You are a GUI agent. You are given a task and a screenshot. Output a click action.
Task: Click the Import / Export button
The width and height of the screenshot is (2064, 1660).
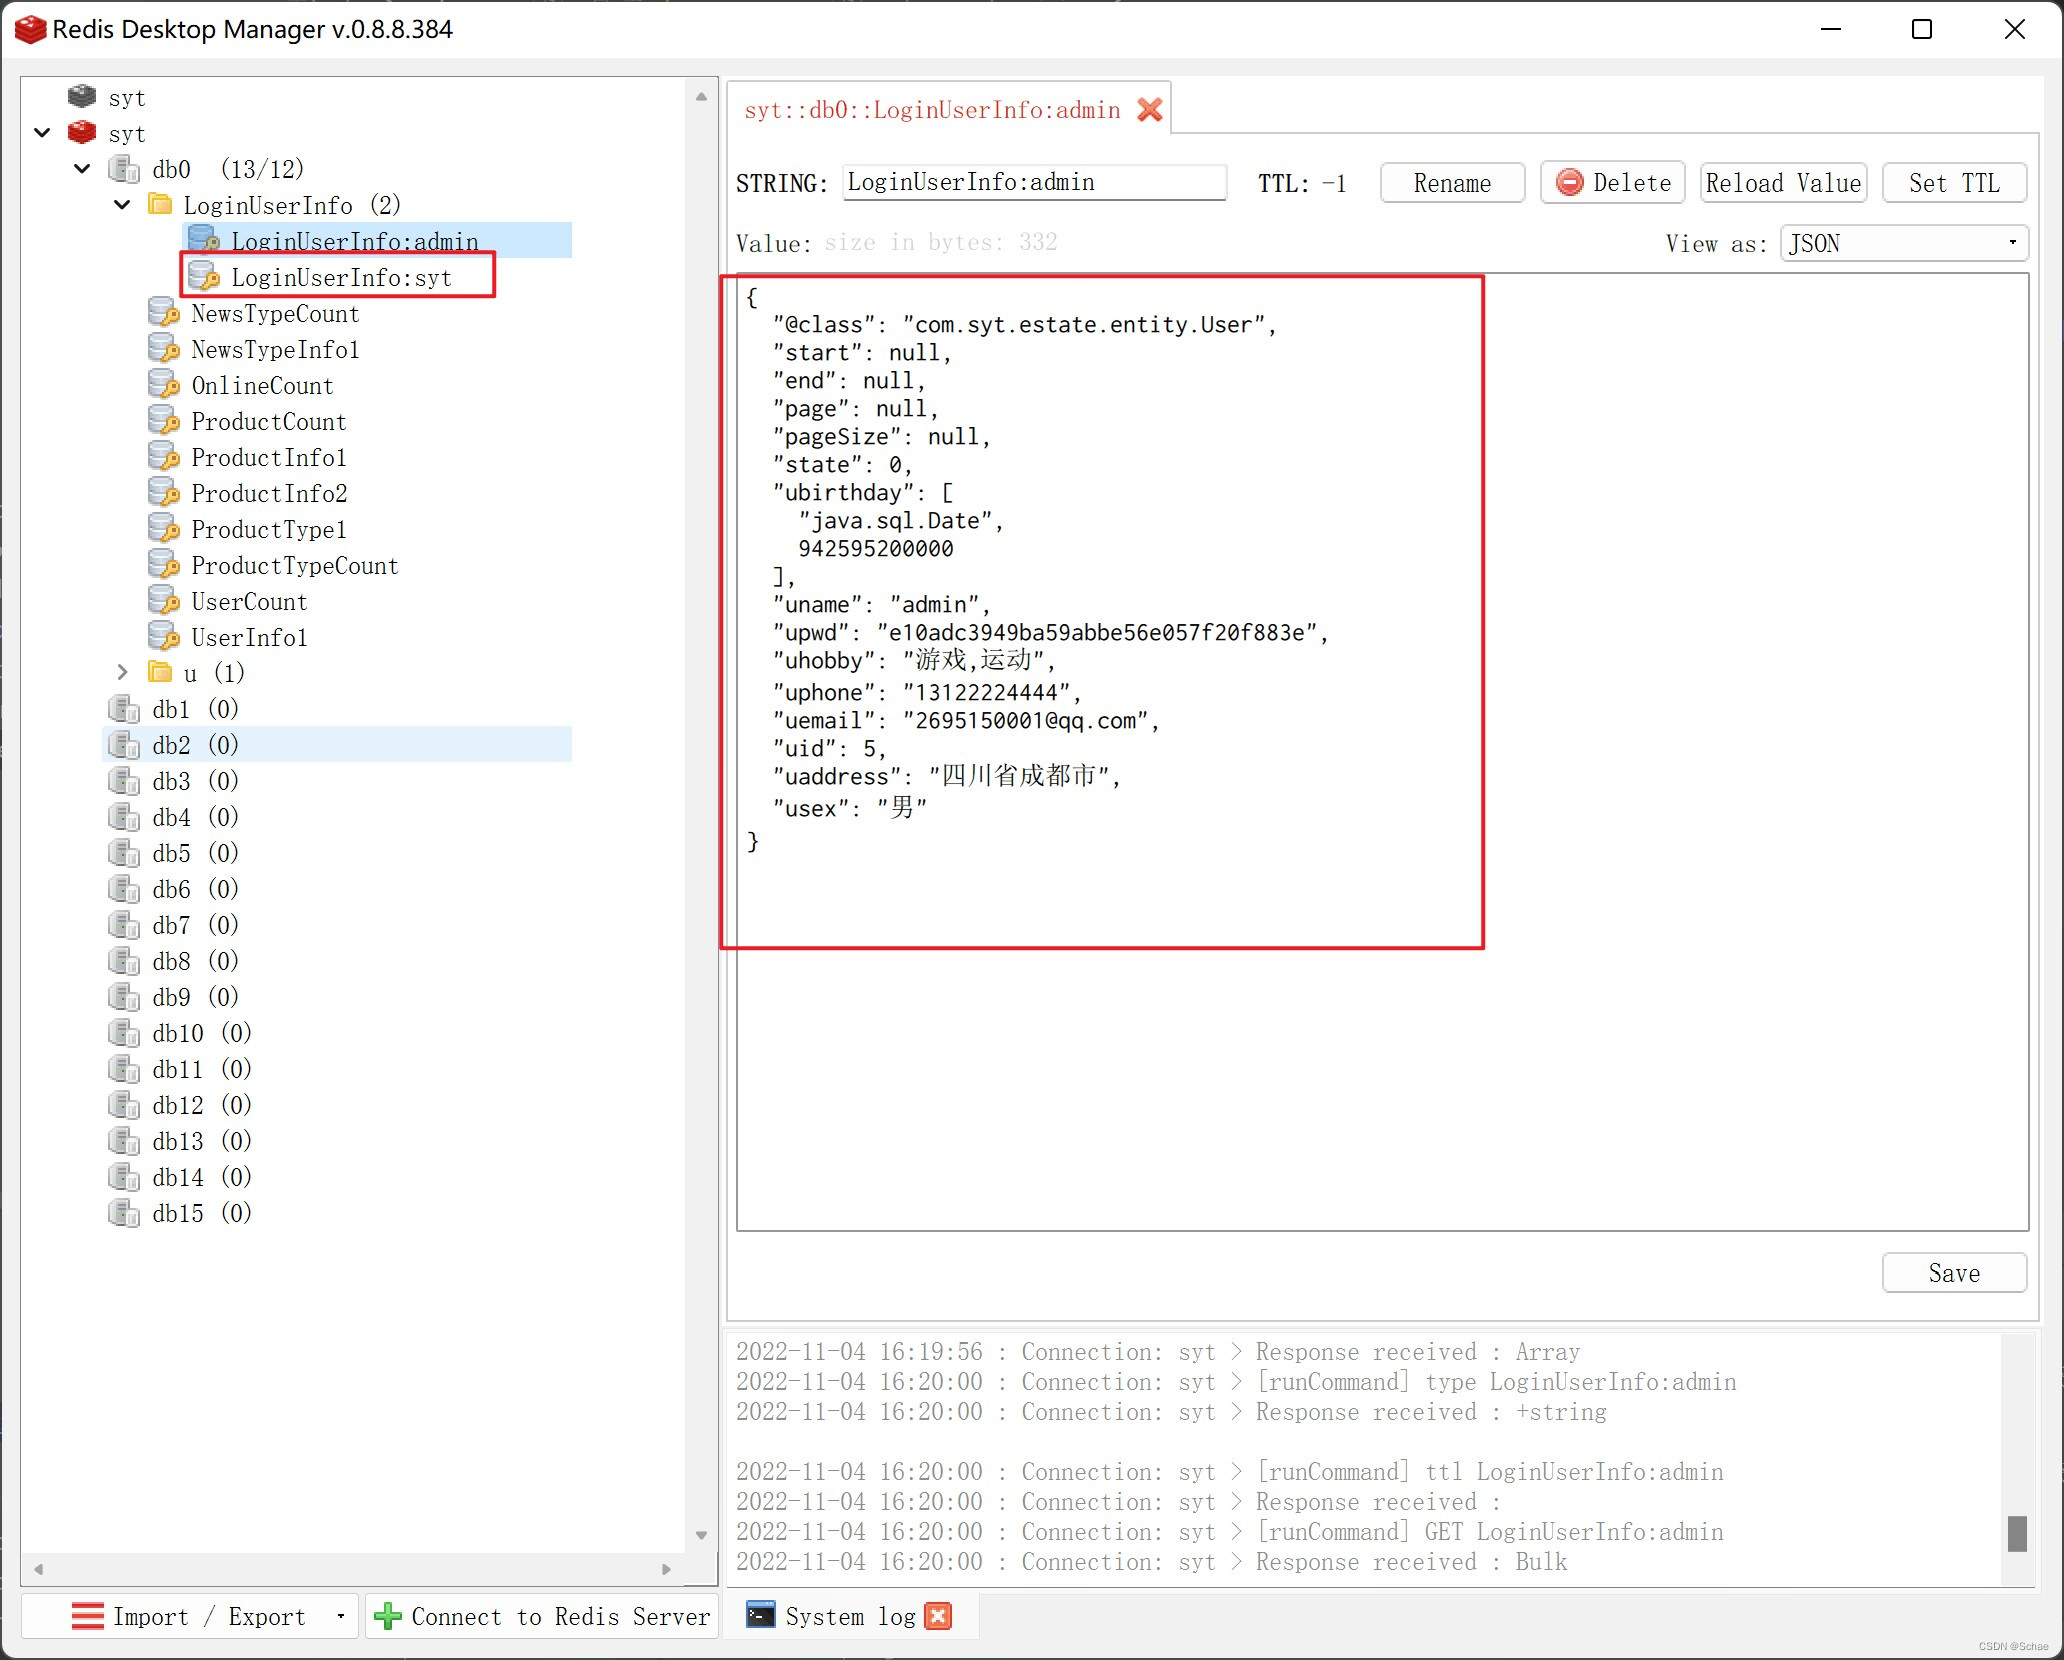point(188,1616)
